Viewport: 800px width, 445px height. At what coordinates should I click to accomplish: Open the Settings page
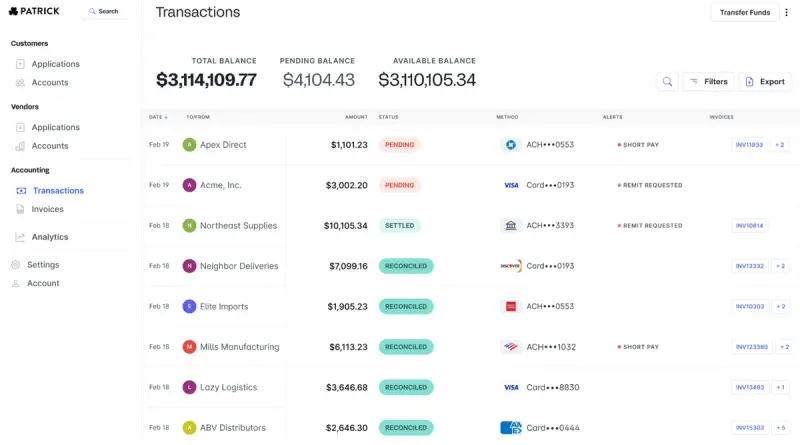pos(43,264)
